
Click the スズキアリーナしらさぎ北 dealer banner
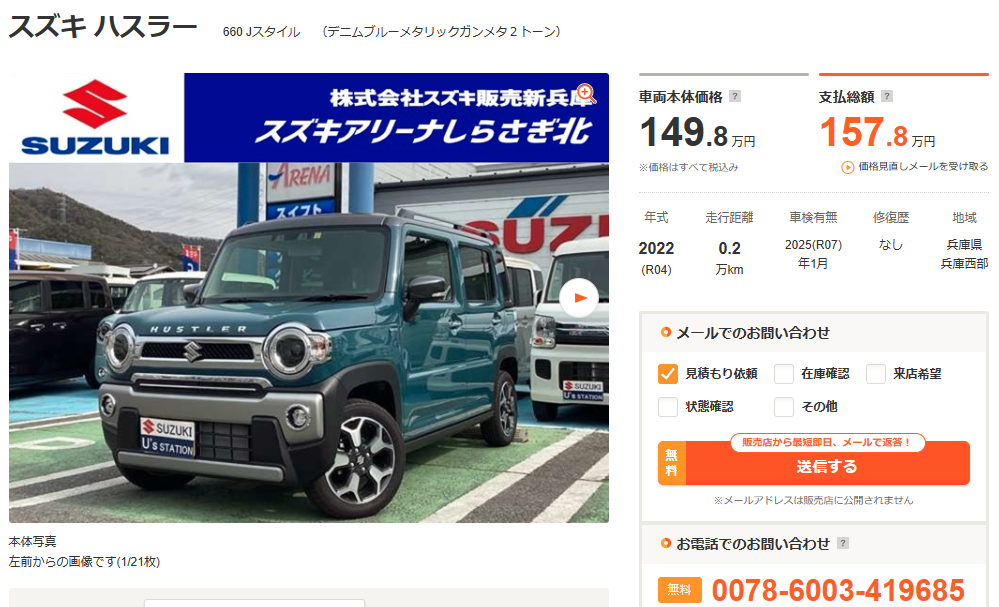tap(396, 118)
